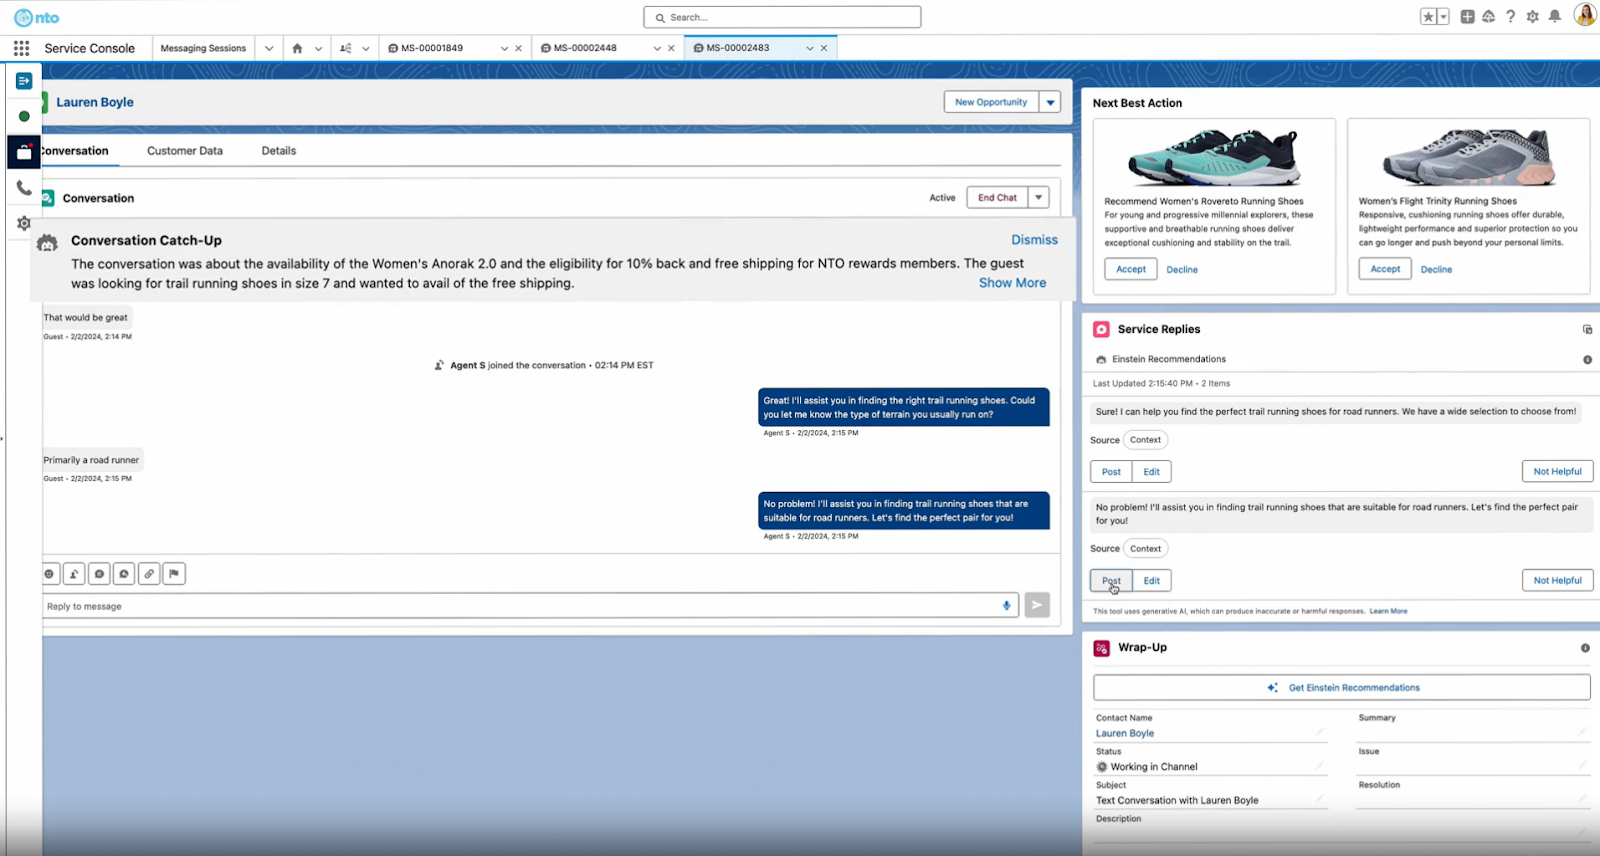Post the 'No problem!' suggested reply

(1111, 580)
